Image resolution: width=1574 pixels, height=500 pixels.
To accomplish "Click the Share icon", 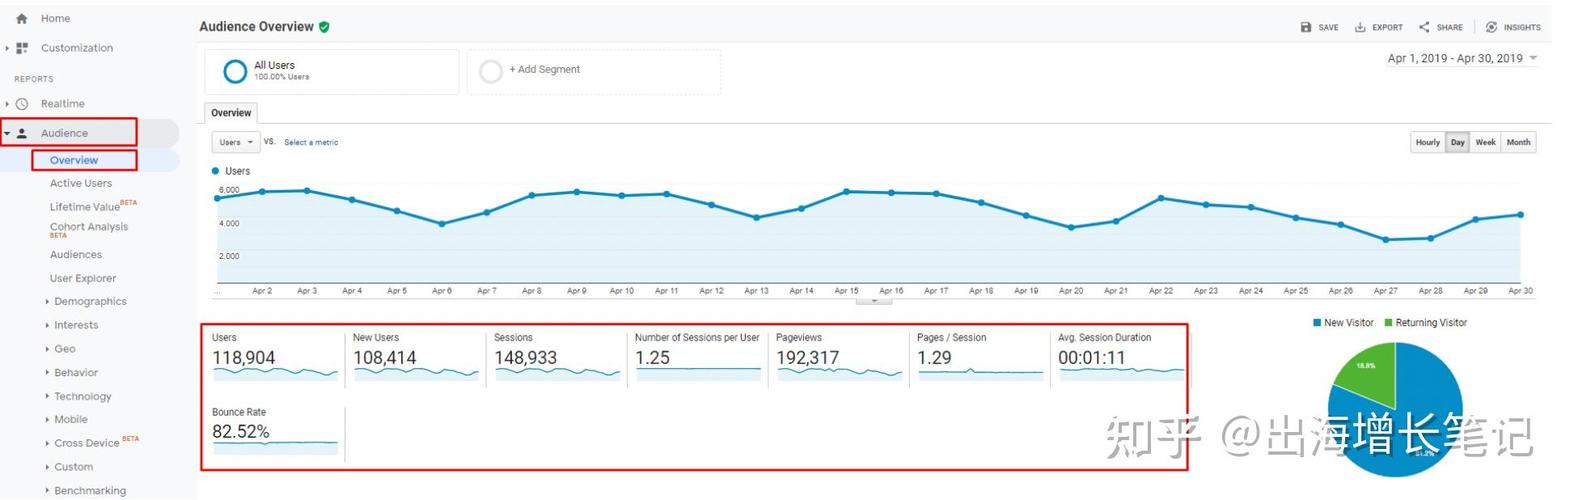I will point(1424,27).
